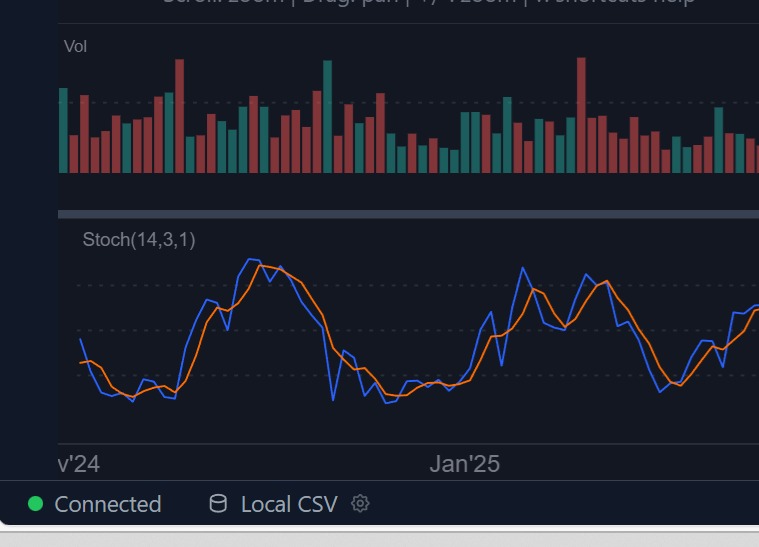Grab the pane divider above Stoch panel
Screen dimensions: 759x547
408,214
